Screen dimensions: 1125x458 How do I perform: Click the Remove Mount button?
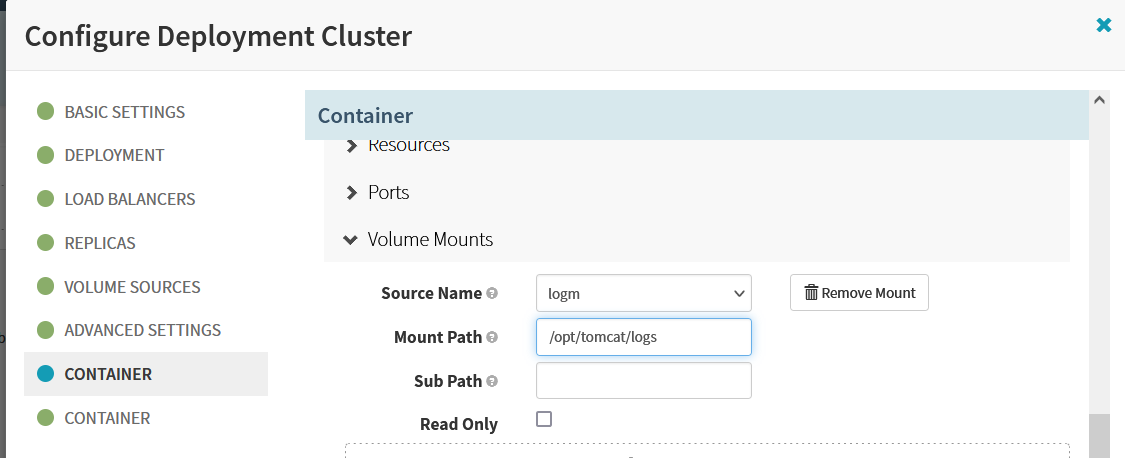[860, 293]
